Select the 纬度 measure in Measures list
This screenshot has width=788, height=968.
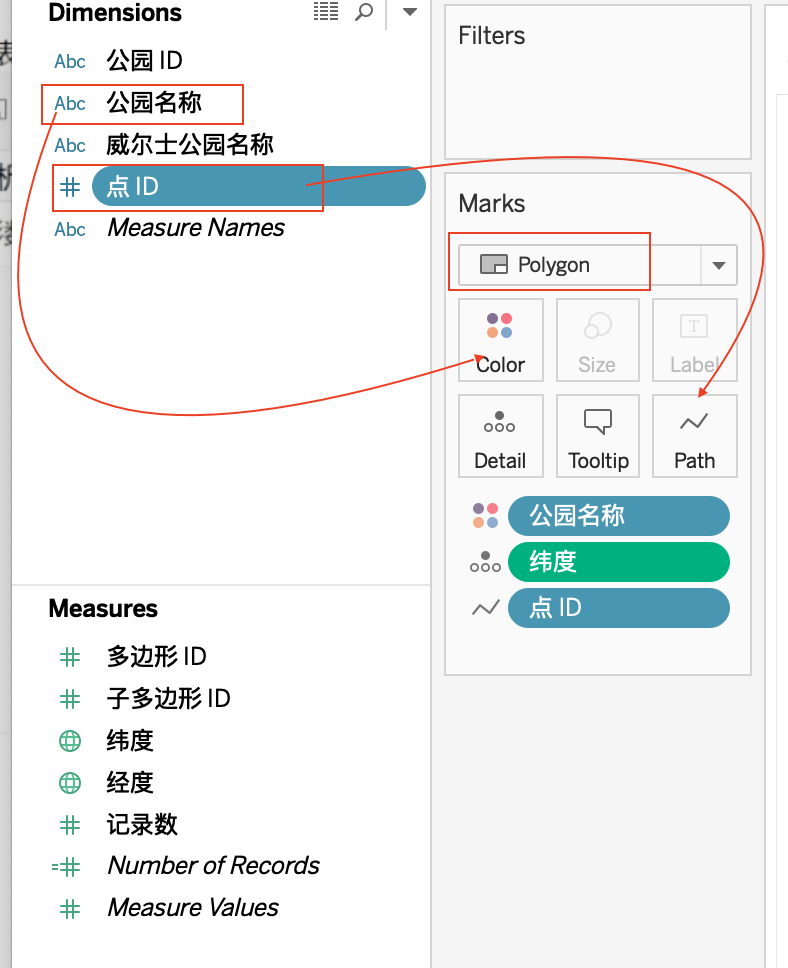[130, 740]
